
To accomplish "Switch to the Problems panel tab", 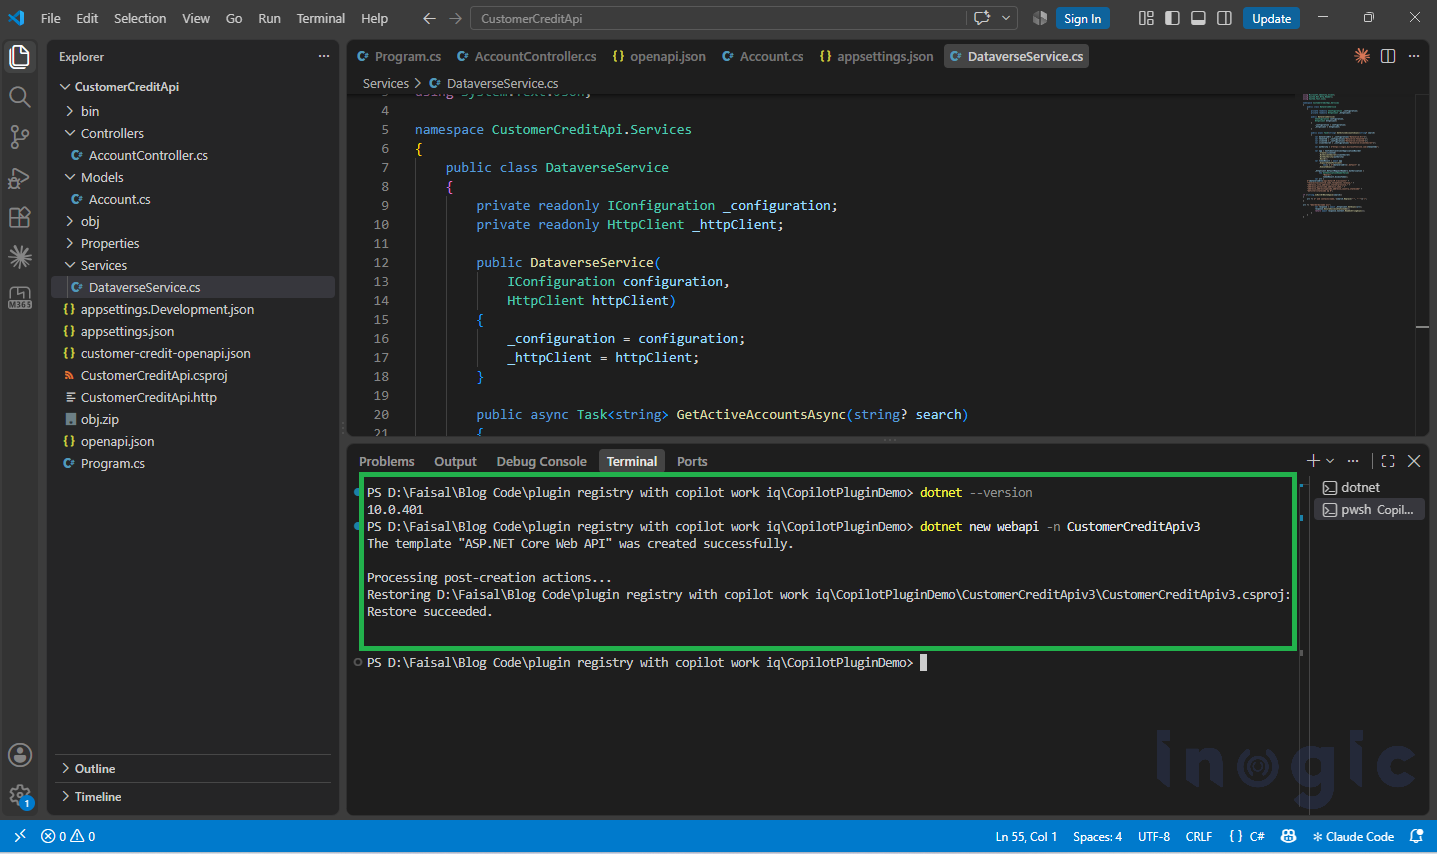I will 386,461.
